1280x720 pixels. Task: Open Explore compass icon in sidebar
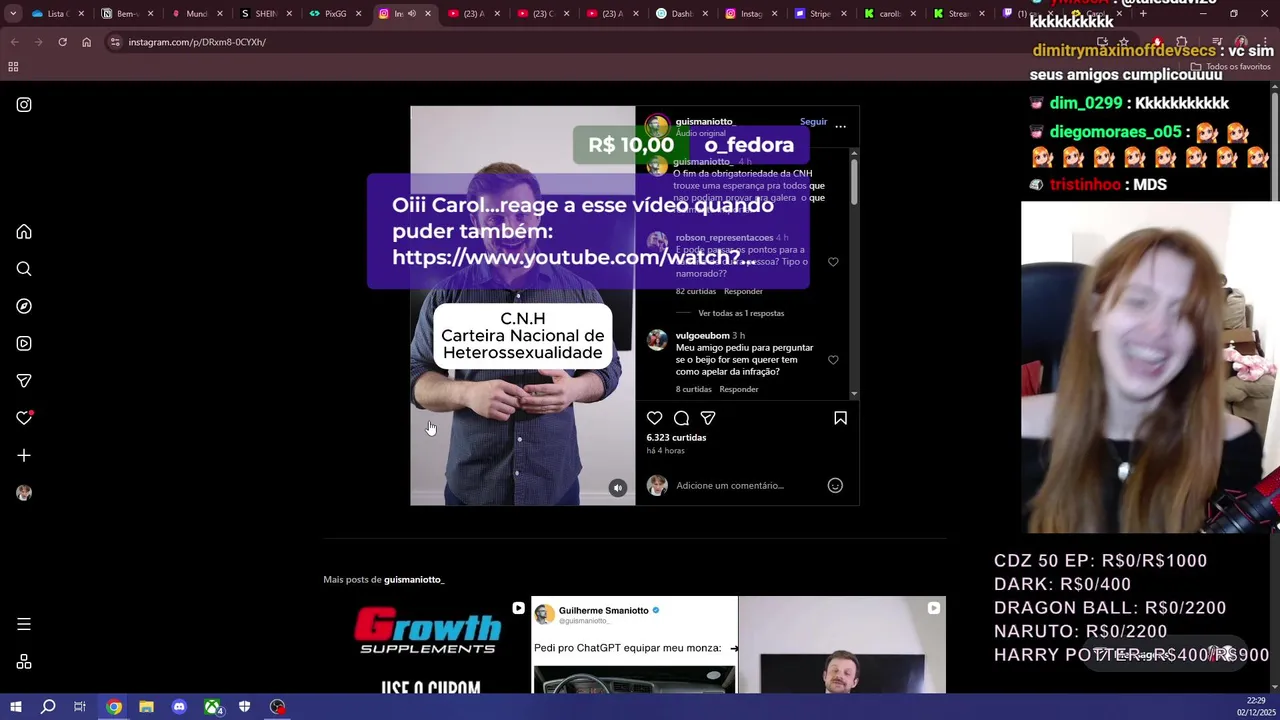coord(24,306)
